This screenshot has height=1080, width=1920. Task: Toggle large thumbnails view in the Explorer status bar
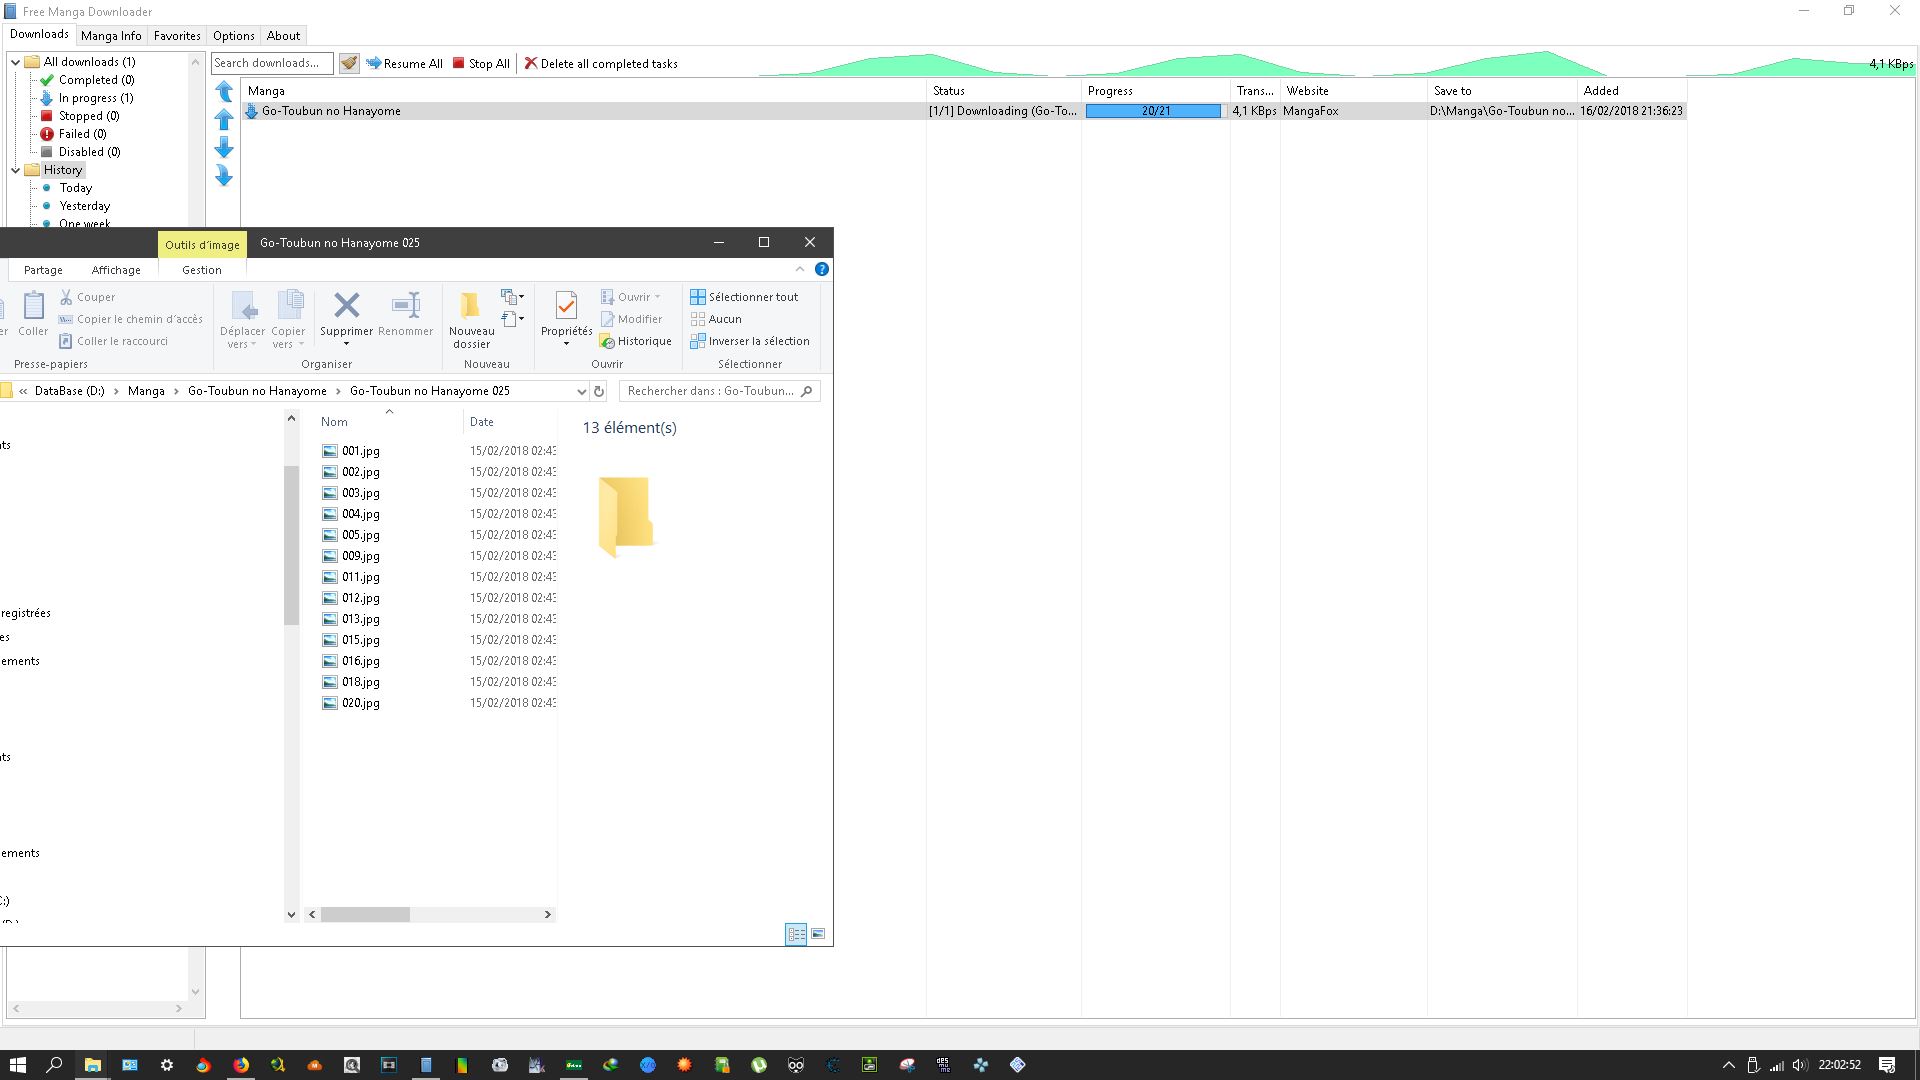pyautogui.click(x=818, y=934)
